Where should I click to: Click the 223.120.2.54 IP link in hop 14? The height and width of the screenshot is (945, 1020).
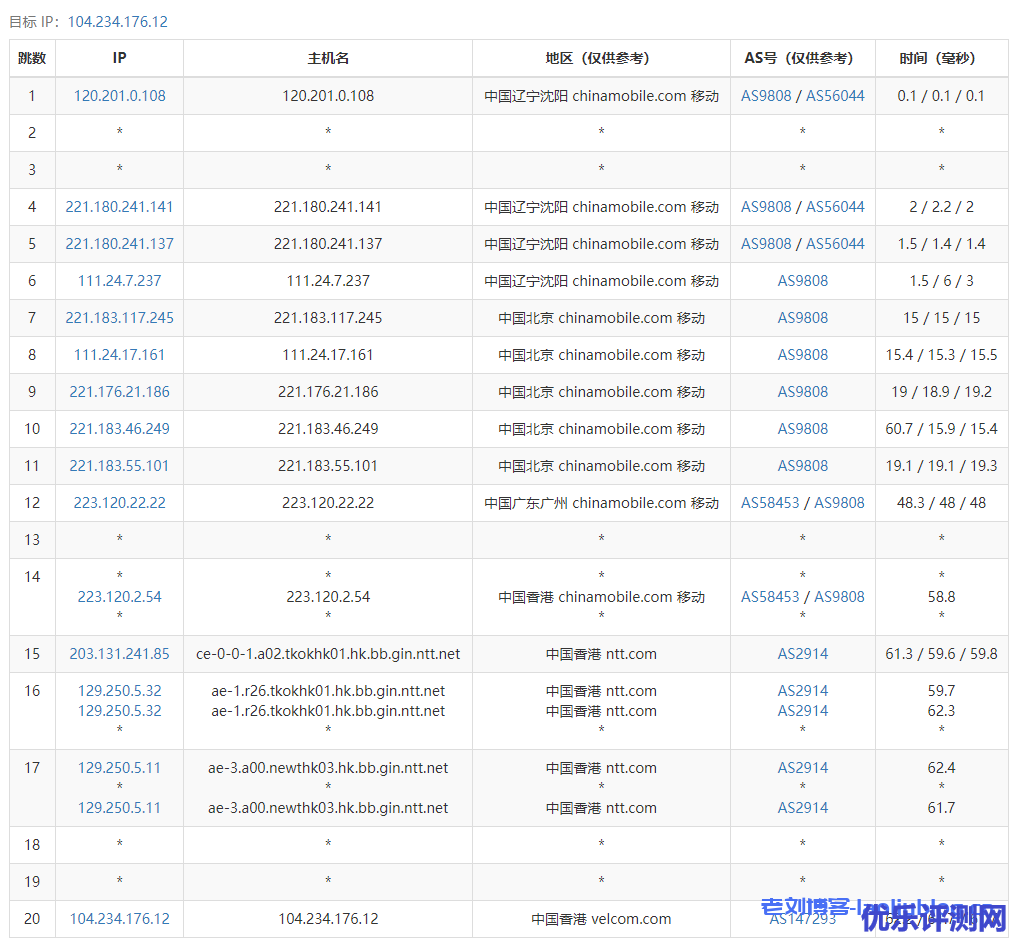[x=120, y=597]
